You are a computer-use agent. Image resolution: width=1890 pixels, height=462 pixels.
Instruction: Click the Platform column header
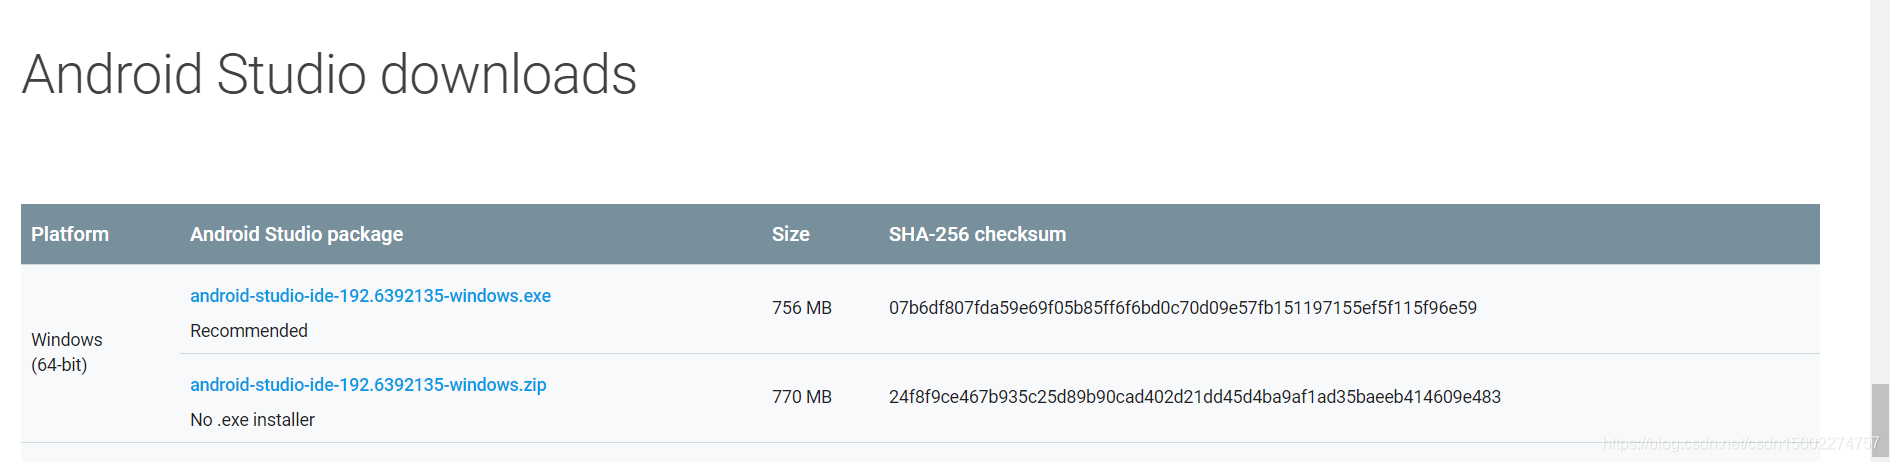[x=70, y=234]
